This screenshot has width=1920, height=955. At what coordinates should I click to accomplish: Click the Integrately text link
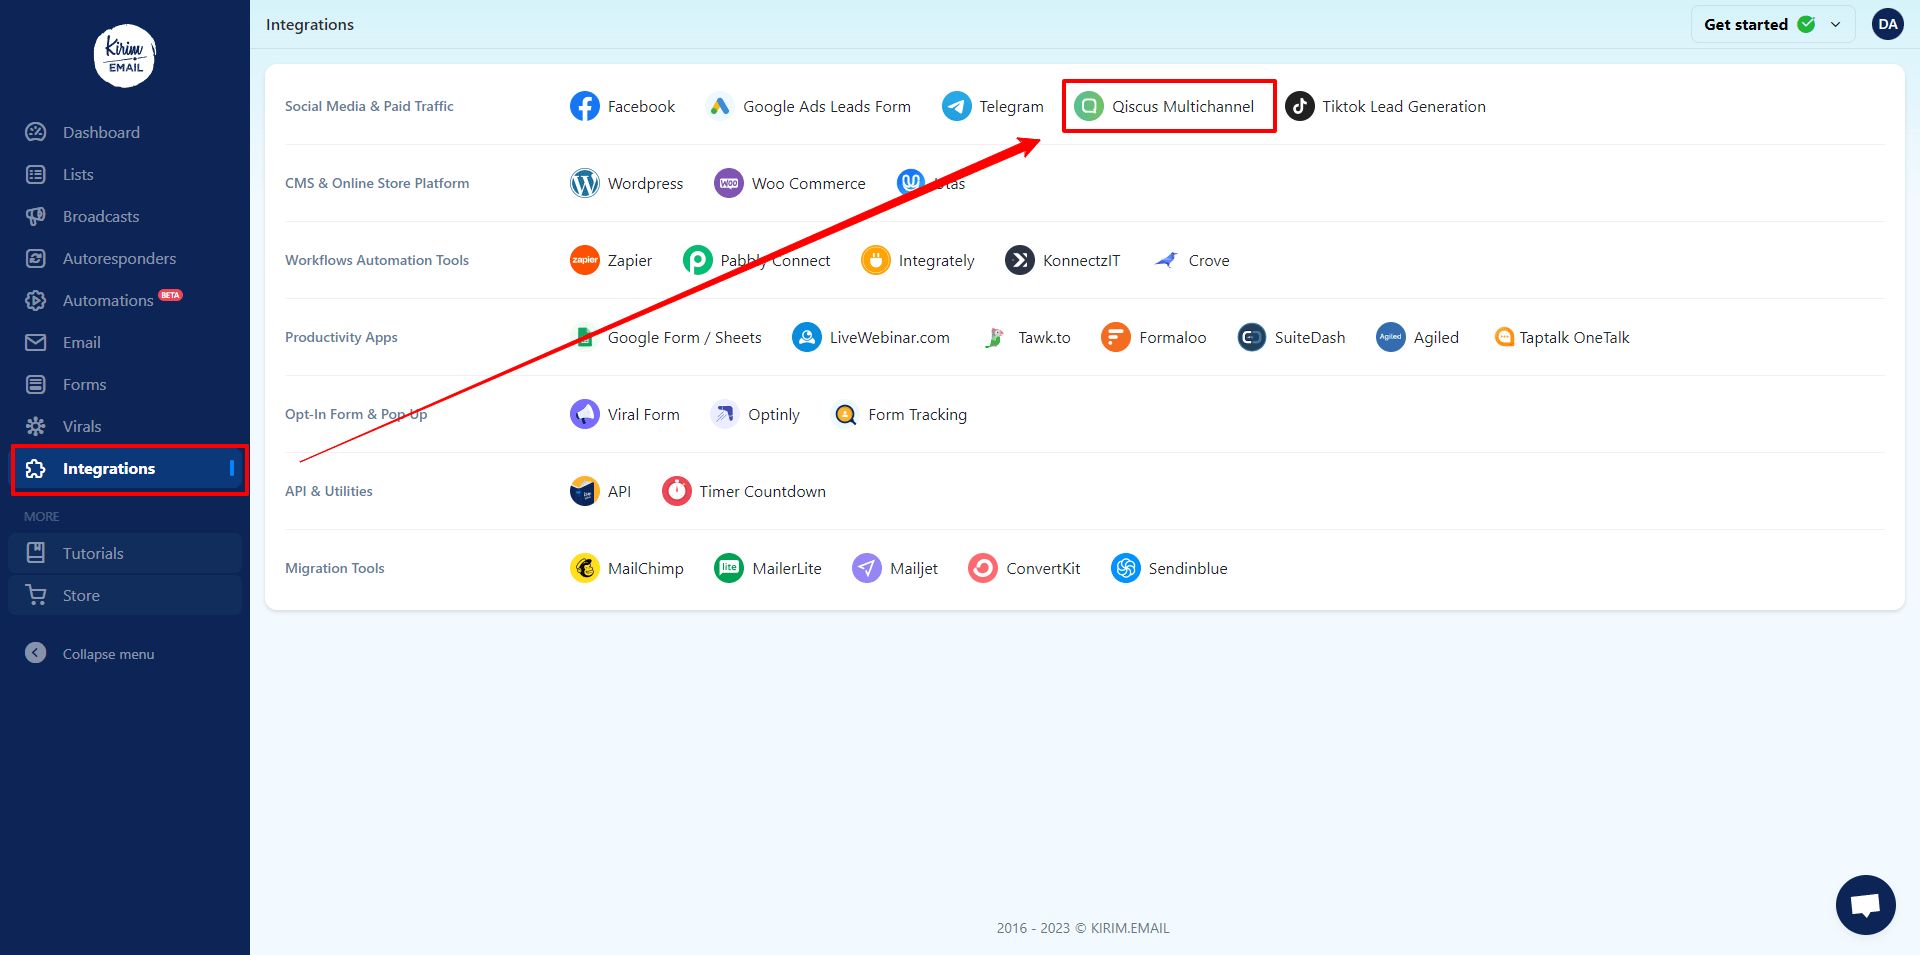[936, 261]
